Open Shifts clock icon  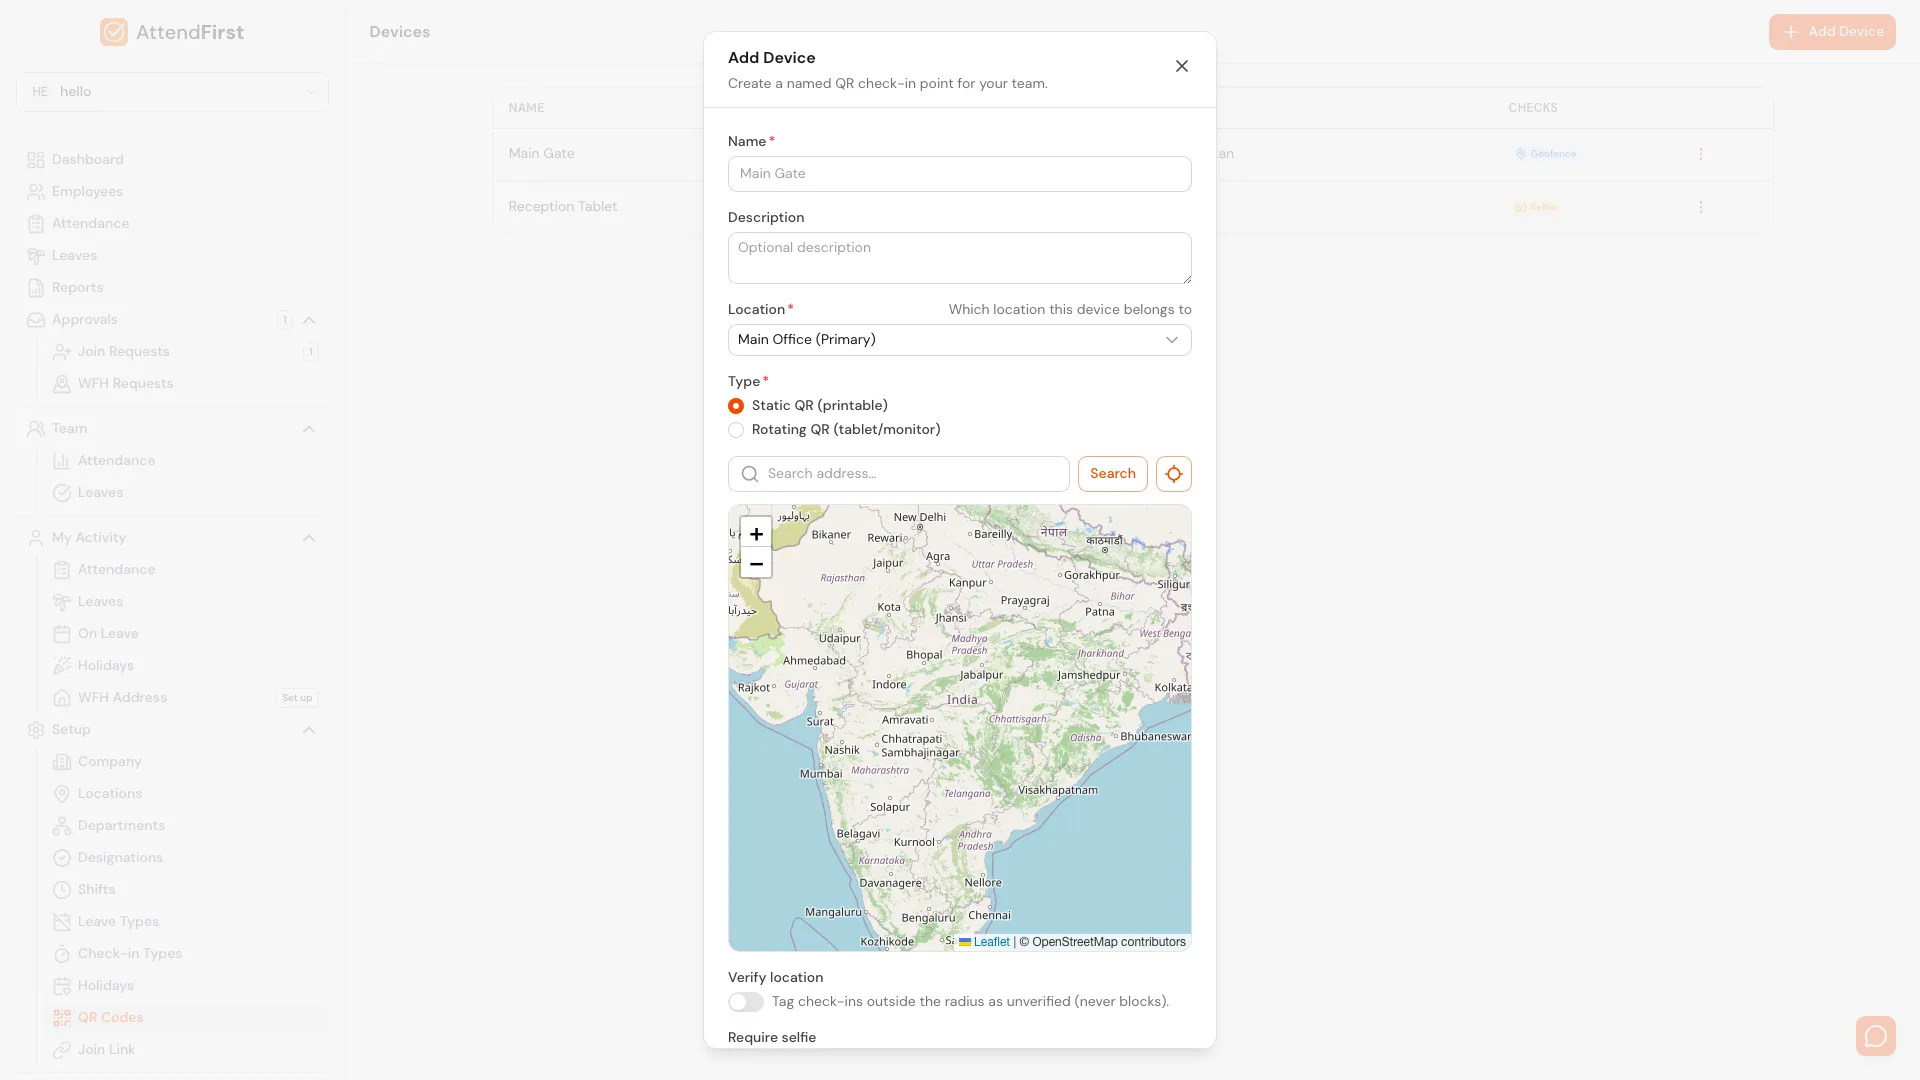tap(62, 890)
